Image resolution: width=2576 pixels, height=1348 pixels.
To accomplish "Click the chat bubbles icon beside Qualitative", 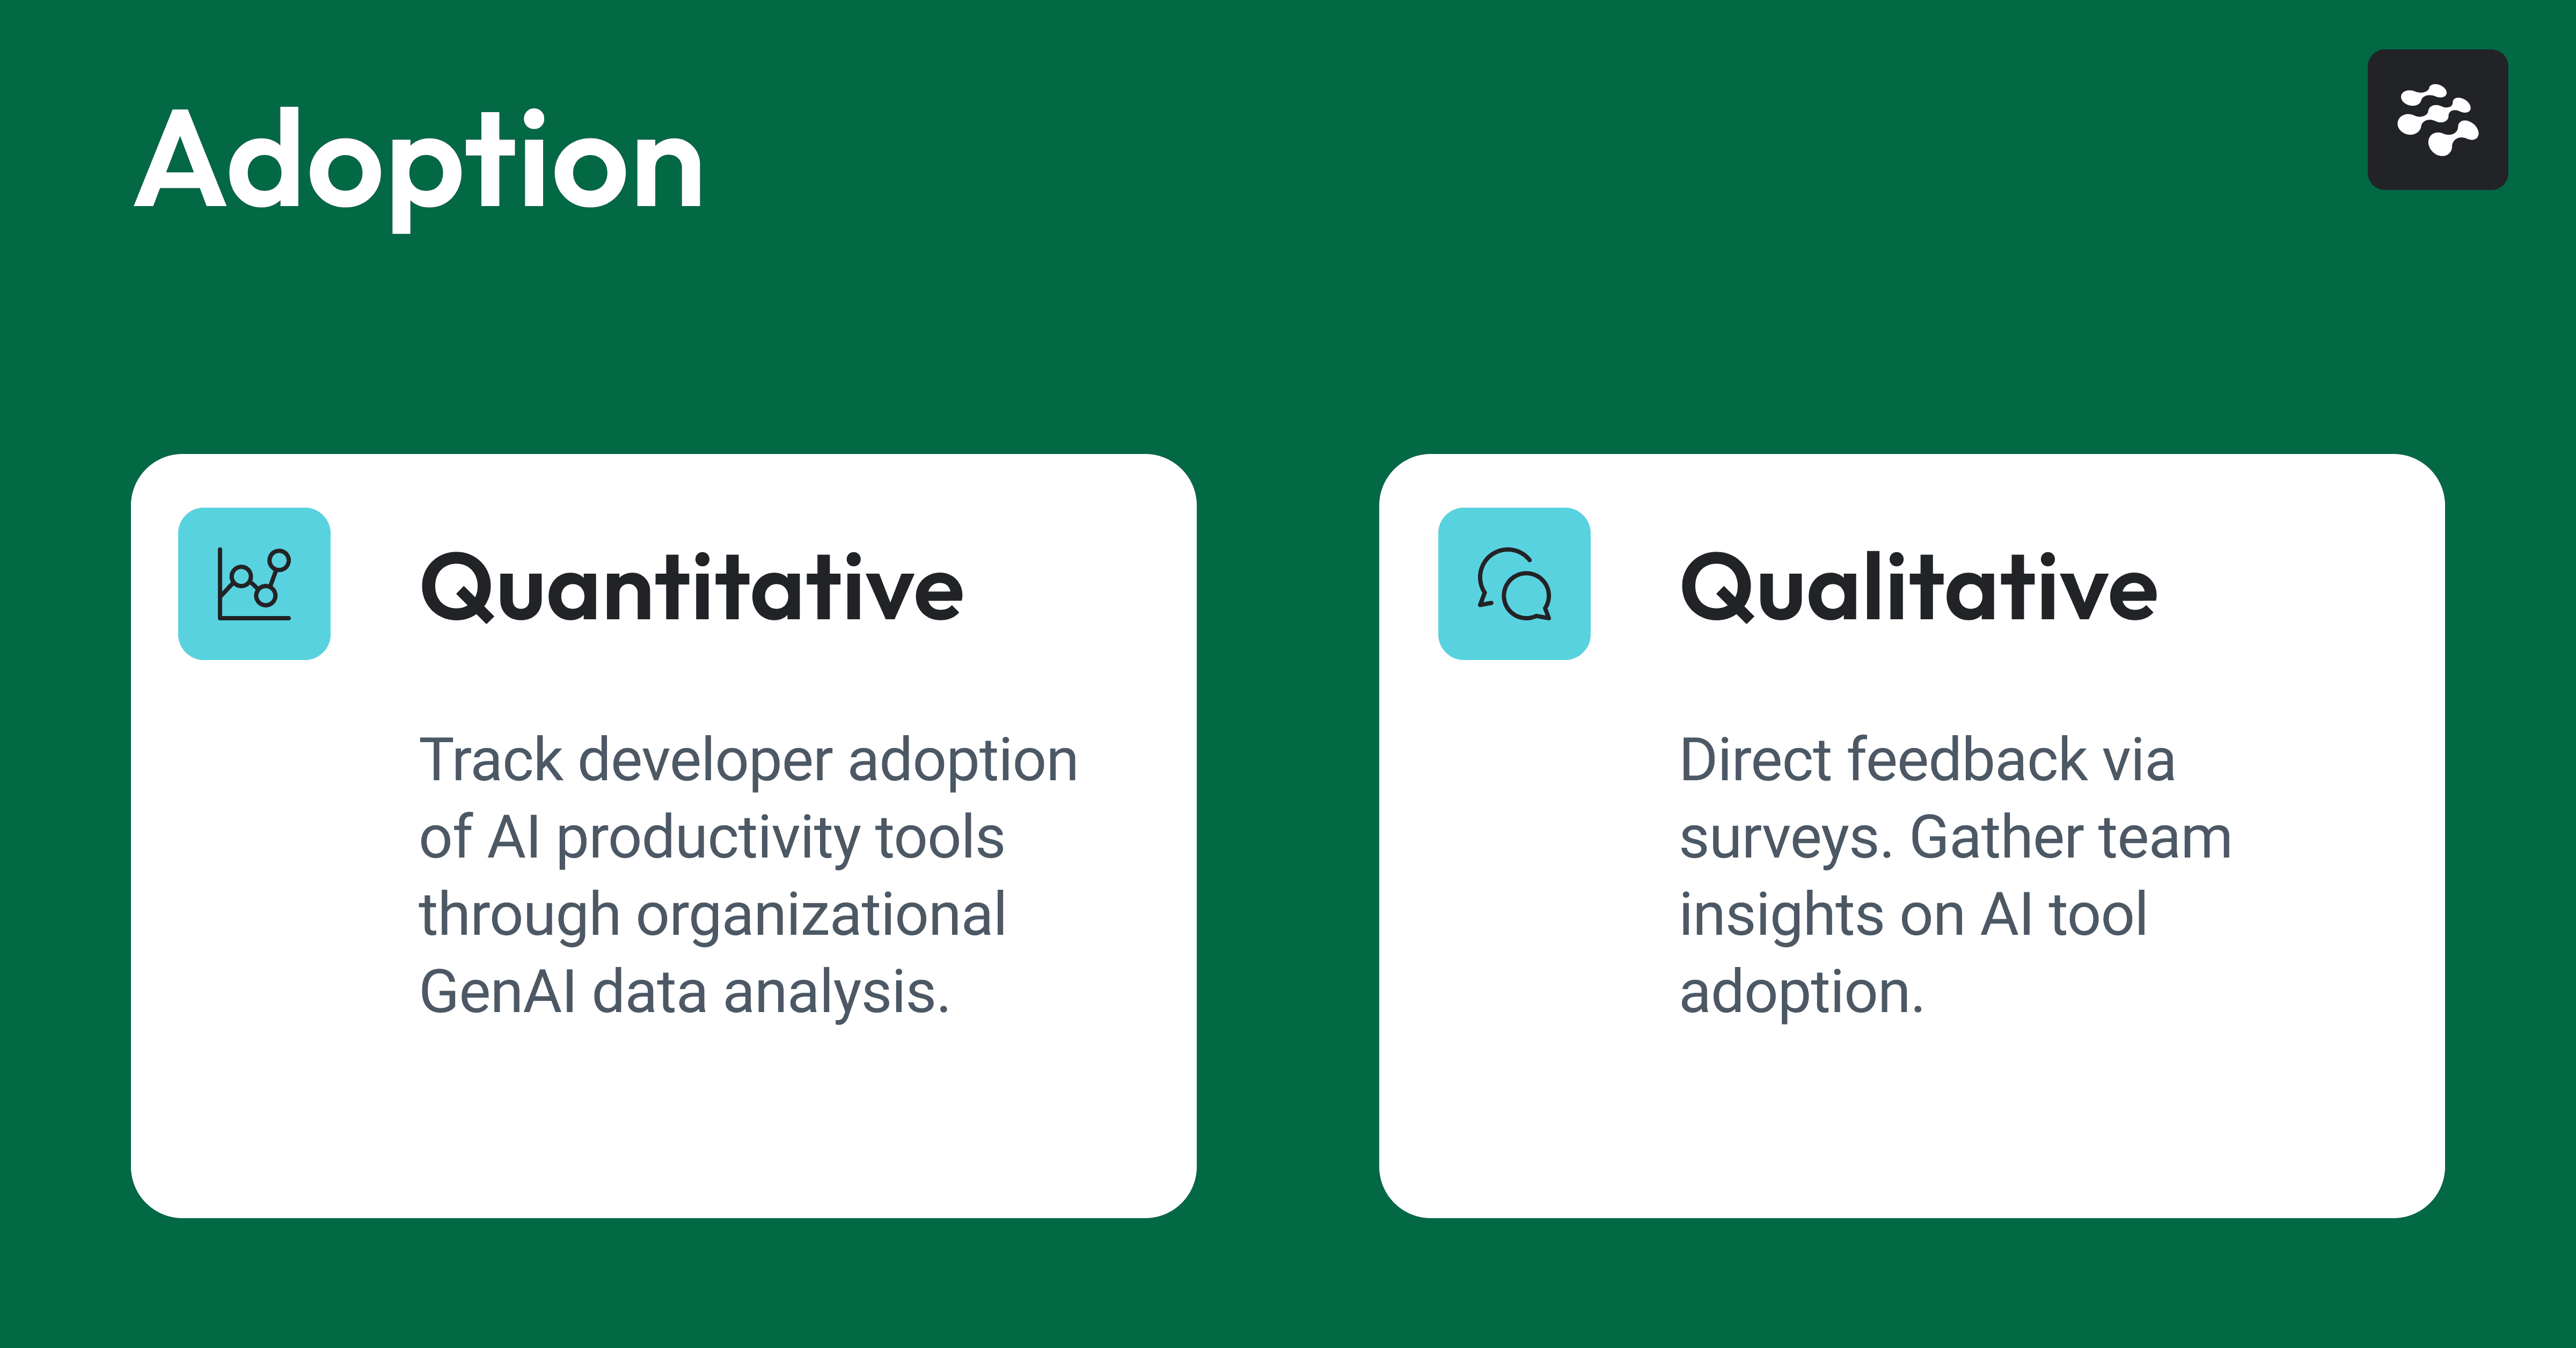I will [1514, 584].
